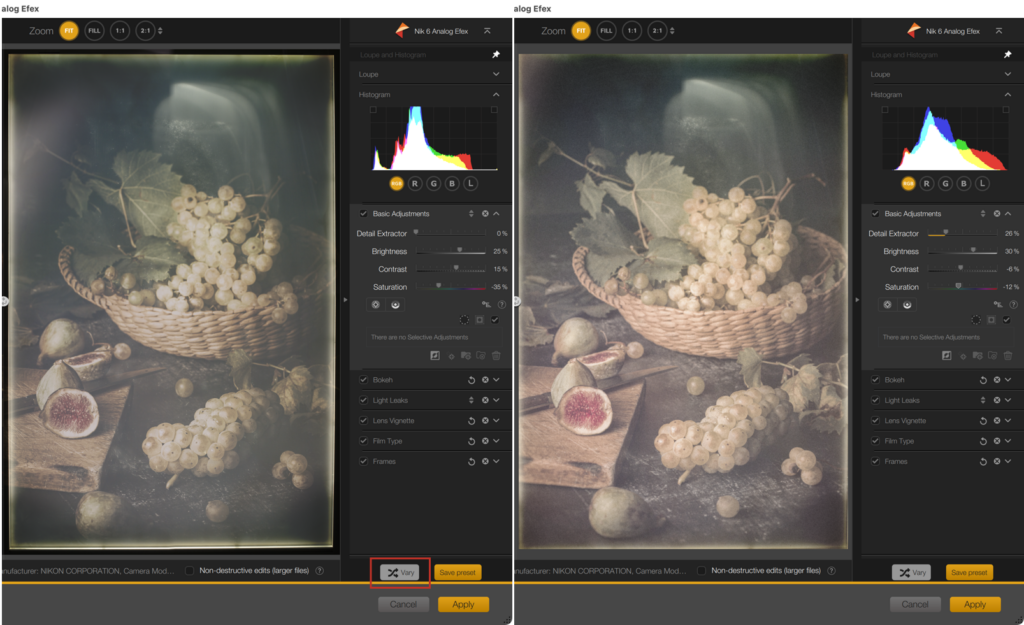The width and height of the screenshot is (1024, 625).
Task: Remove the Basic Adjustments filter in right window
Action: coord(997,214)
